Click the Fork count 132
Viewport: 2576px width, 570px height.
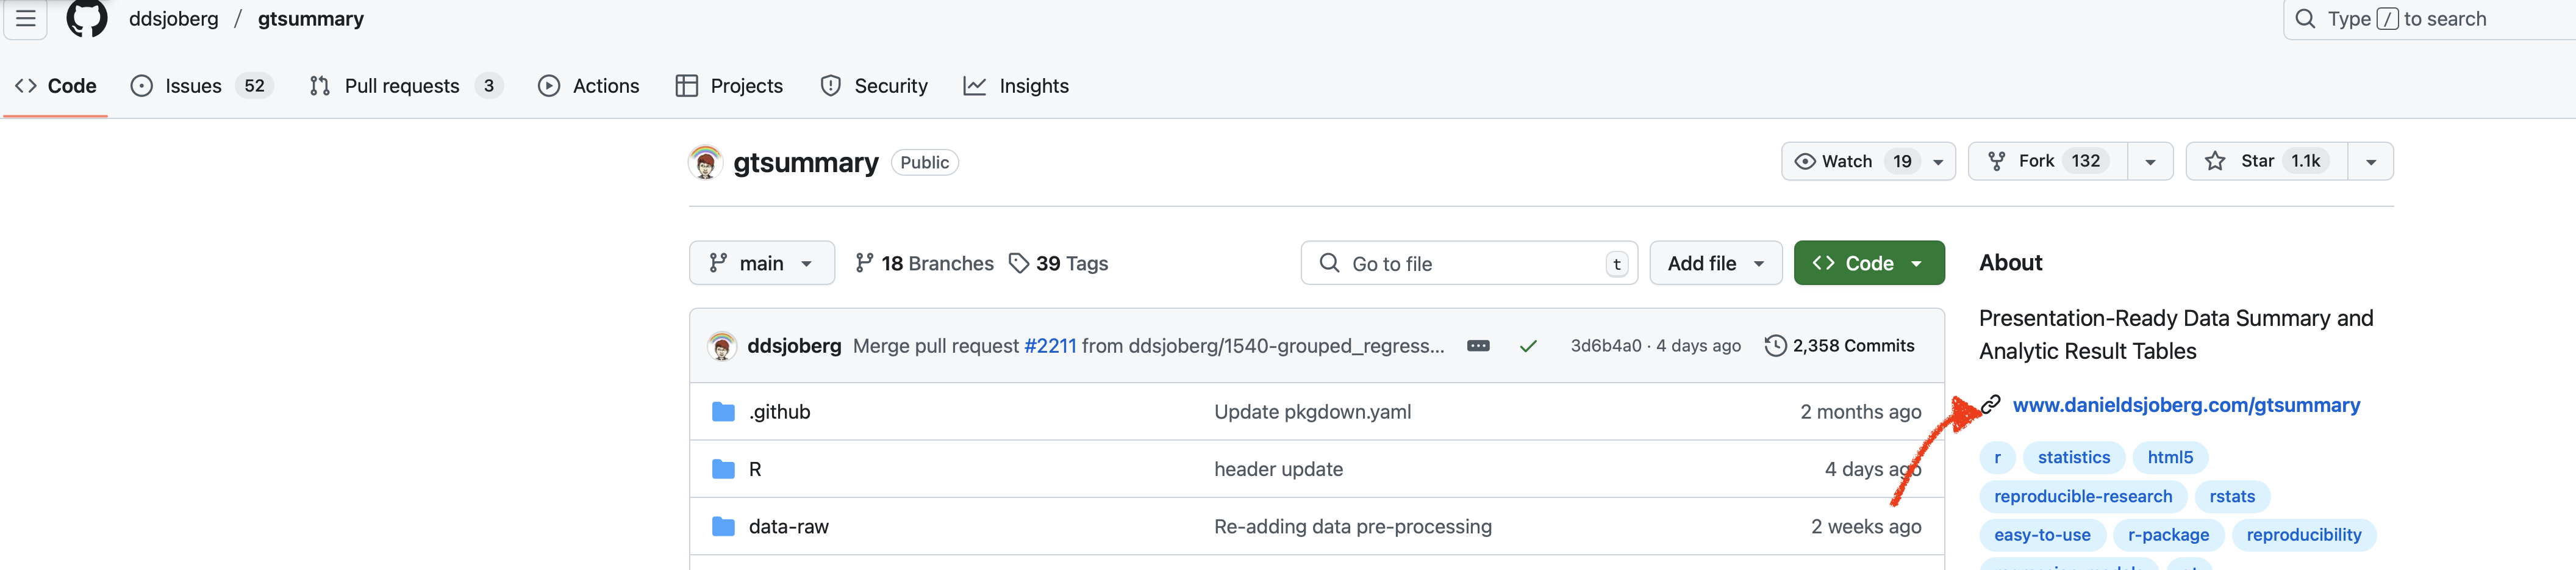(2085, 161)
